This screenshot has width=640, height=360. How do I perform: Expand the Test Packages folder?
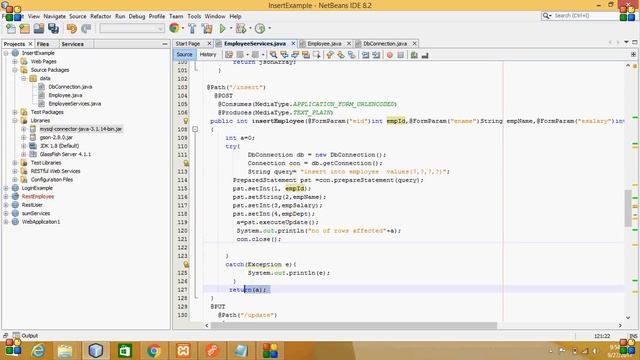pyautogui.click(x=15, y=112)
